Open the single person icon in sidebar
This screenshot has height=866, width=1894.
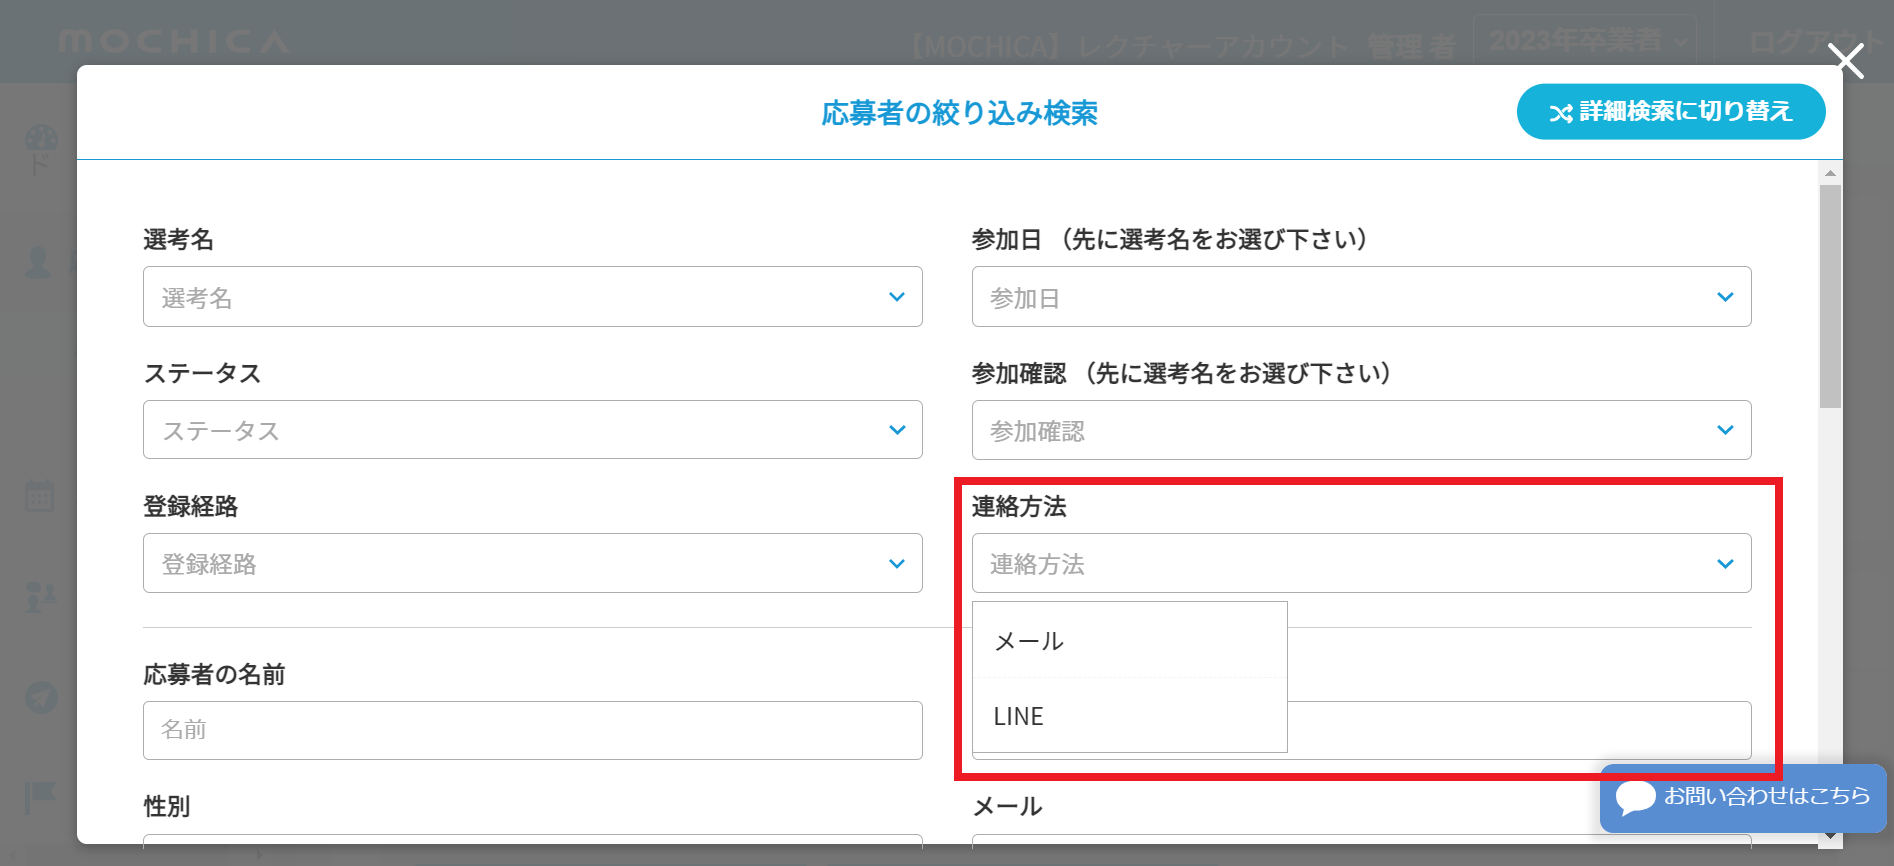click(x=38, y=262)
